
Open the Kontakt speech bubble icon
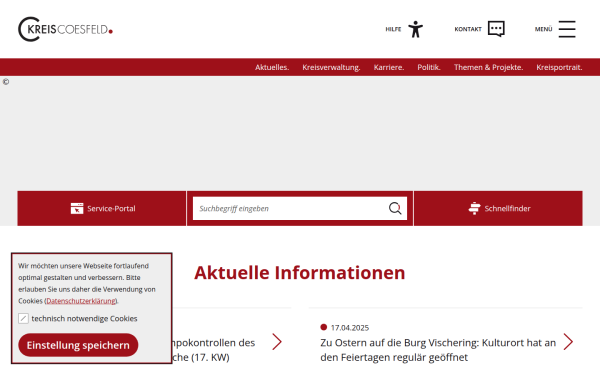coord(496,29)
